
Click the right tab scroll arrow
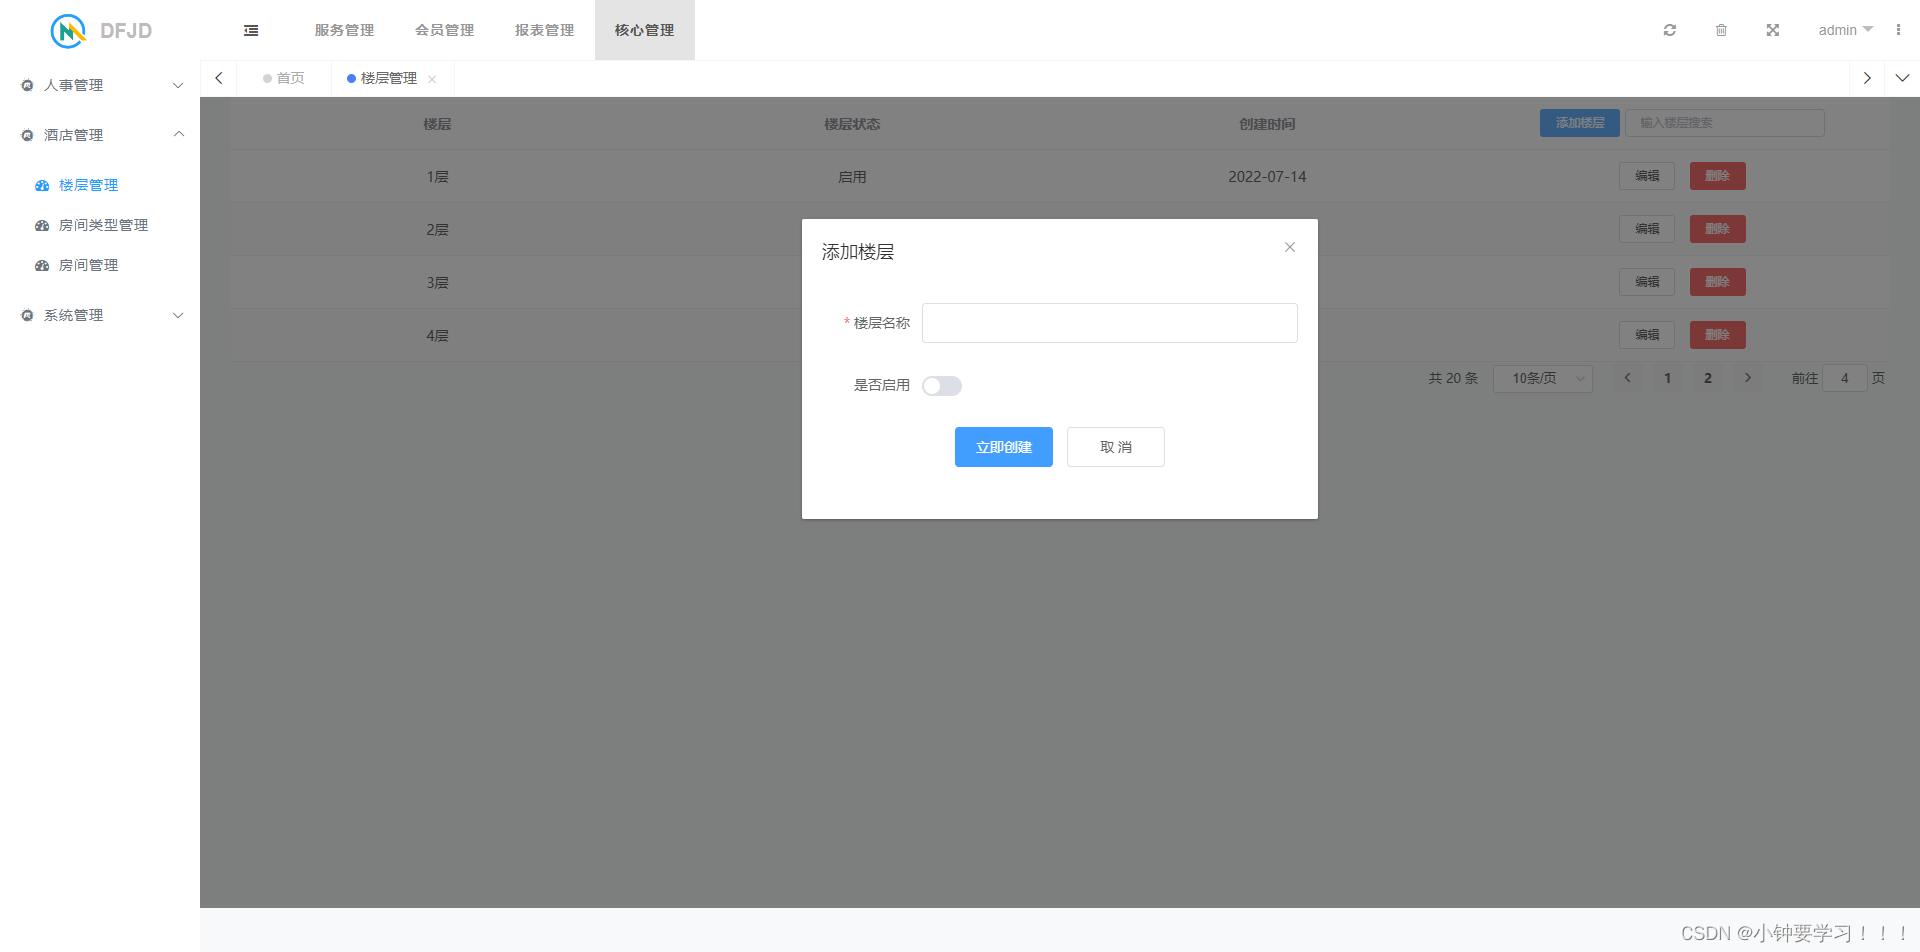[1867, 78]
